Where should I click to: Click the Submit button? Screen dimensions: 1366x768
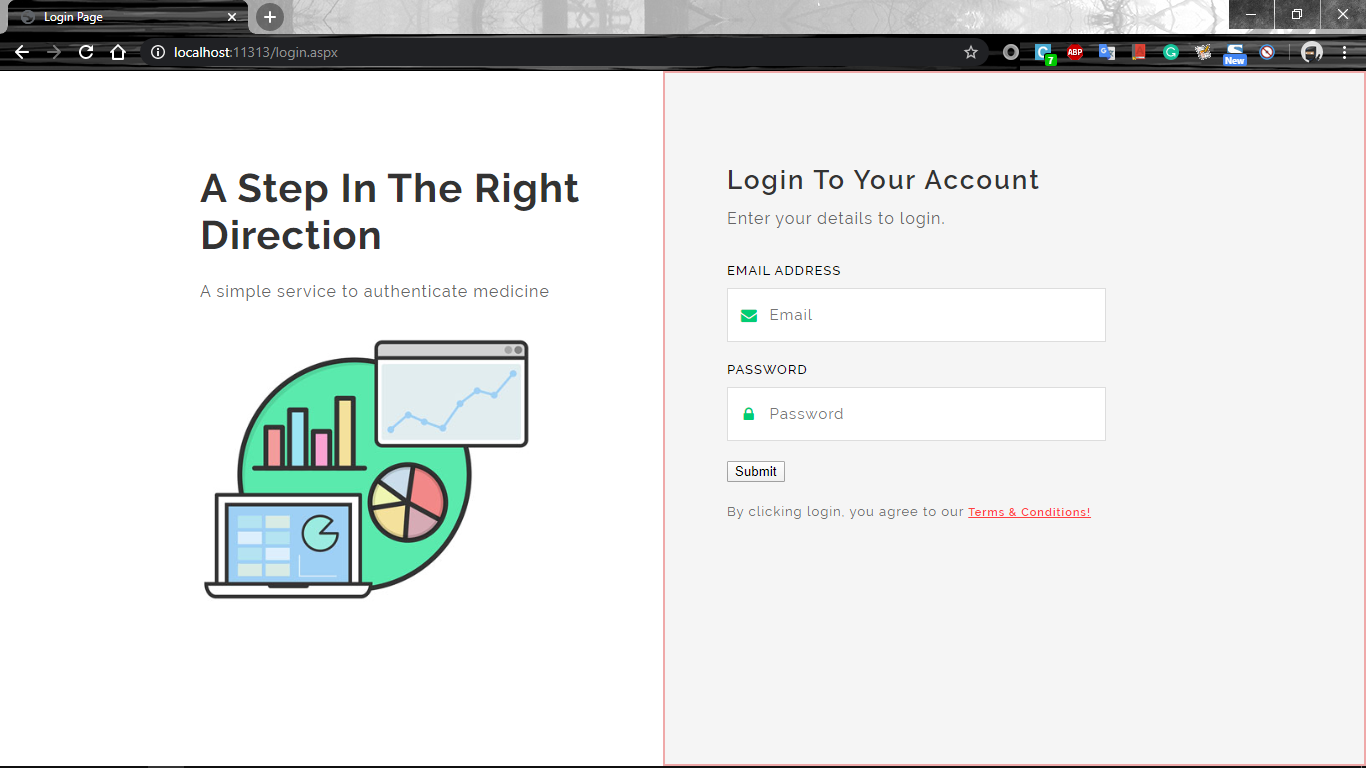pyautogui.click(x=756, y=472)
